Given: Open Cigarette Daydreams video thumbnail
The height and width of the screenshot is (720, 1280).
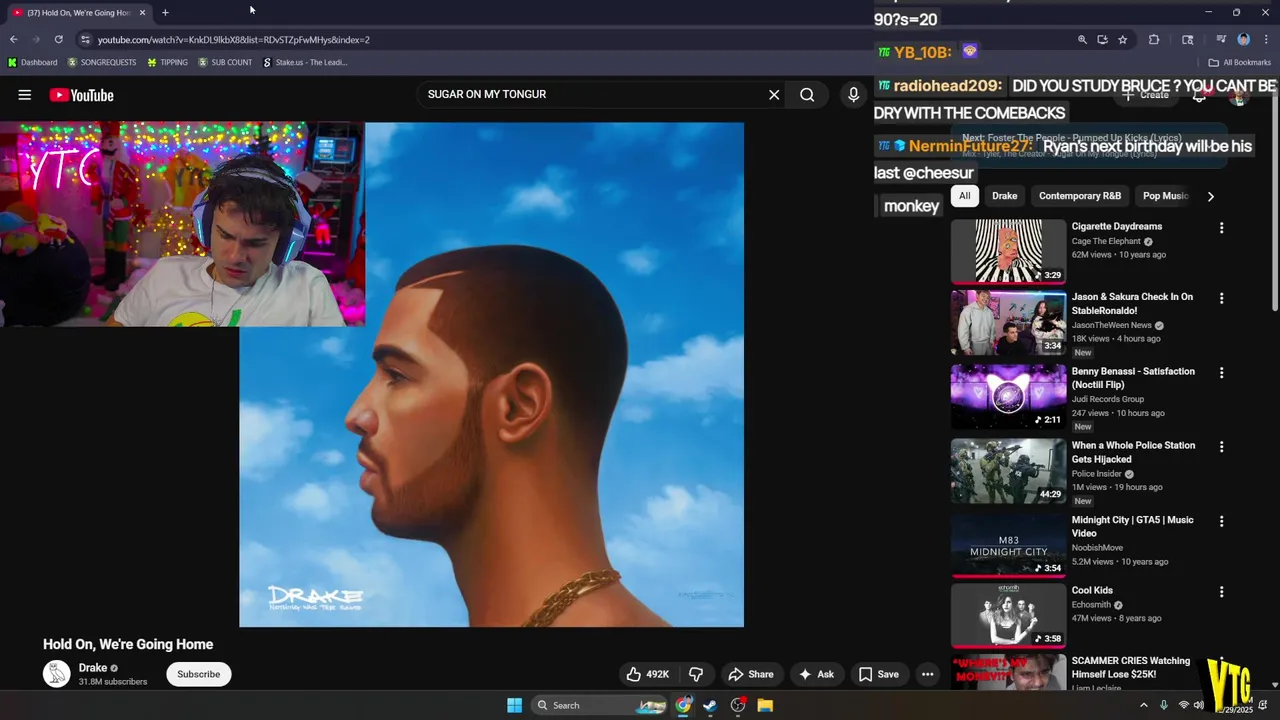Looking at the screenshot, I should 1008,251.
